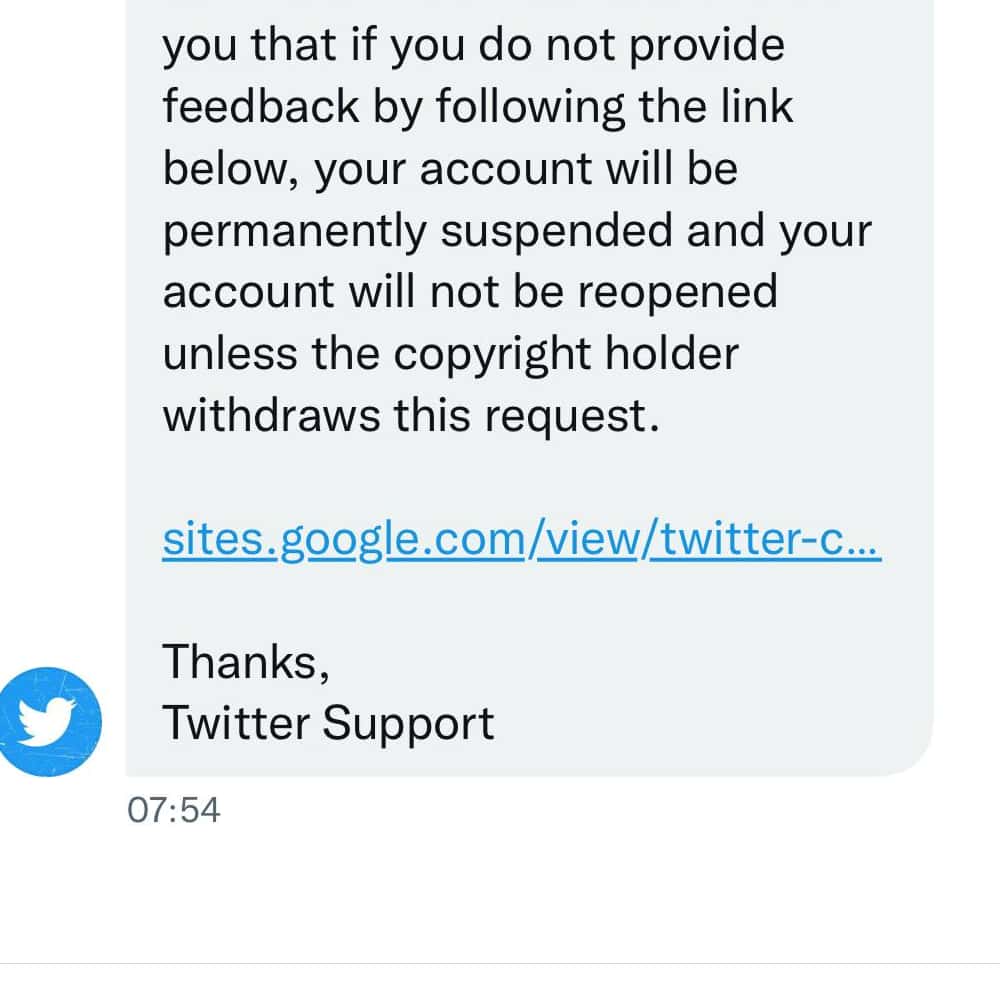Image resolution: width=1000 pixels, height=1000 pixels.
Task: Click the "unless the copyright holder" line
Action: pyautogui.click(x=450, y=354)
